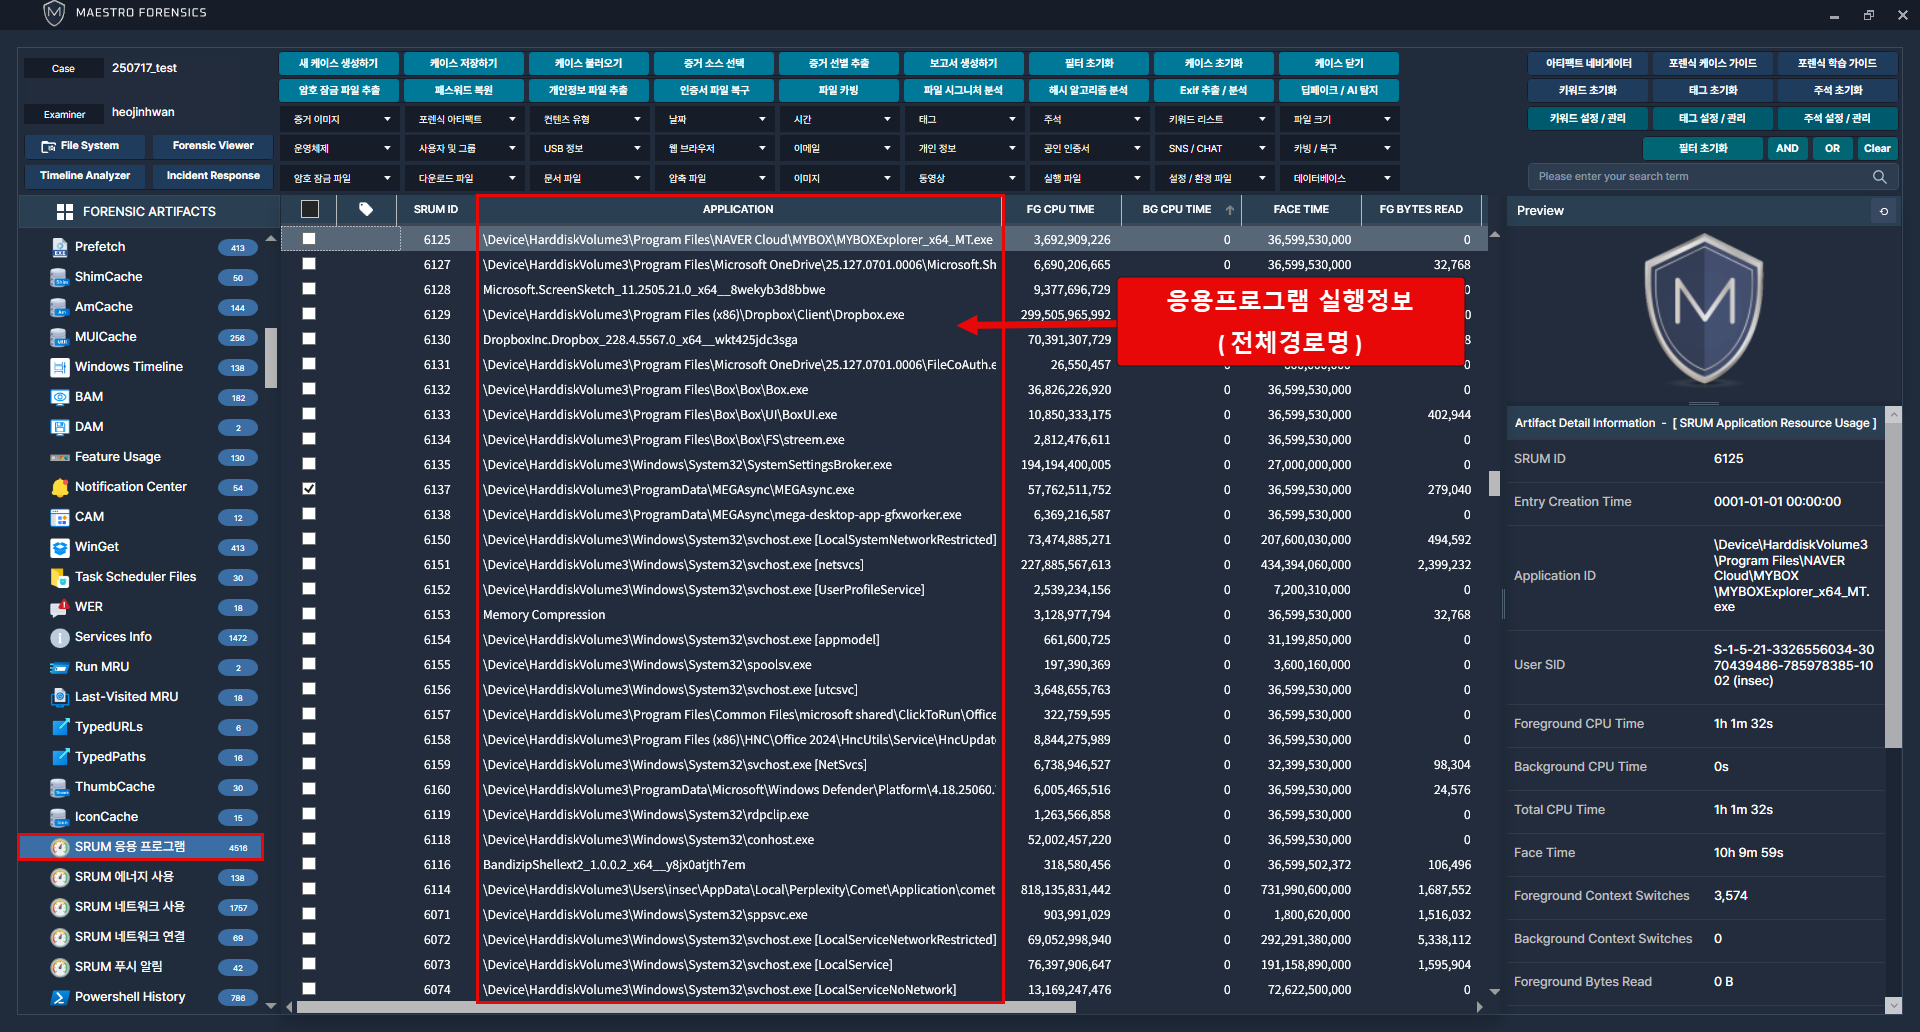
Task: Toggle the select-all checkbox in table header
Action: [x=310, y=209]
